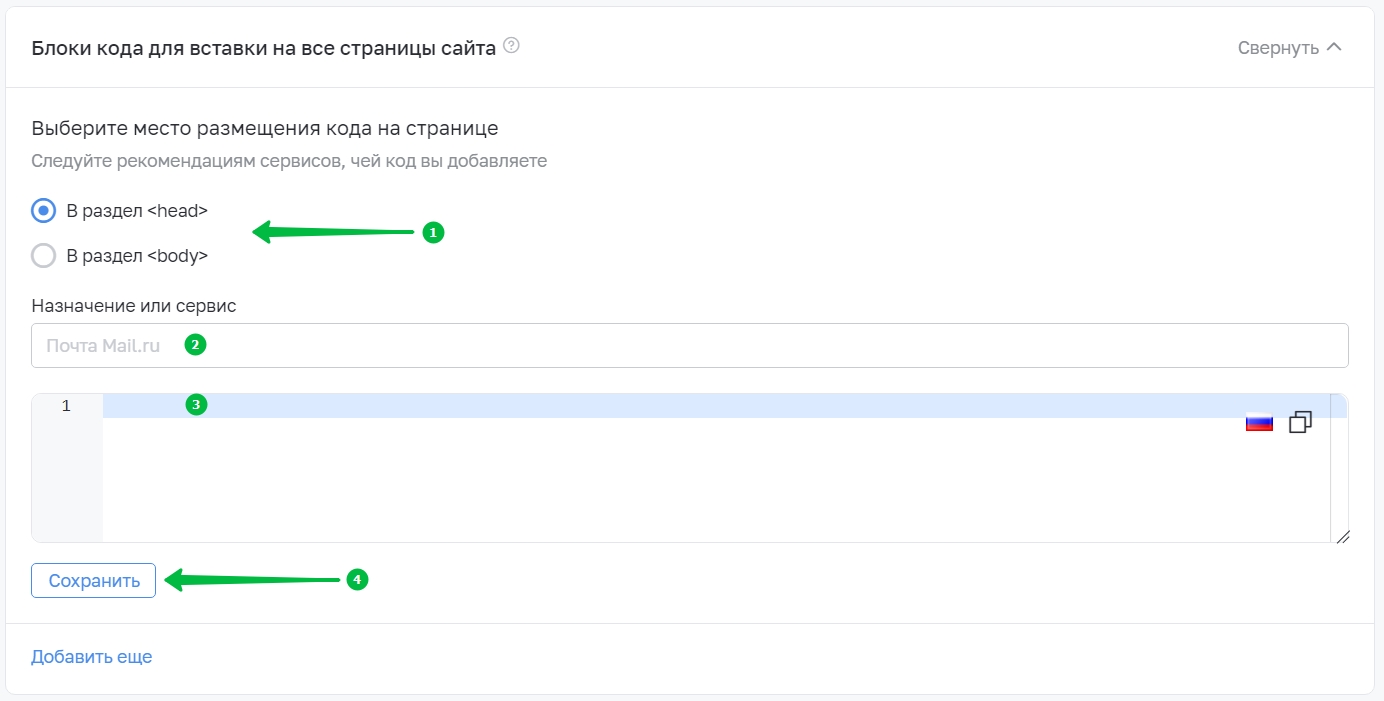
Task: Click line number 1 in the editor gutter
Action: 66,406
